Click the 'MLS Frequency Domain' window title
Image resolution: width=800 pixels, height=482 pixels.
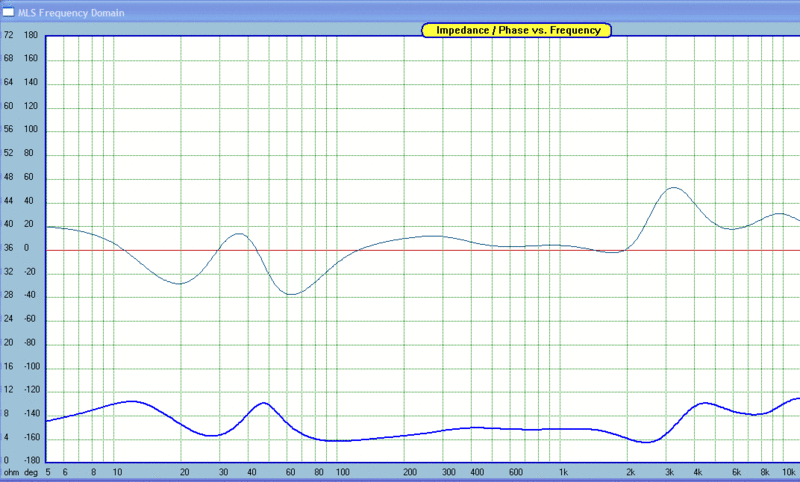click(71, 13)
